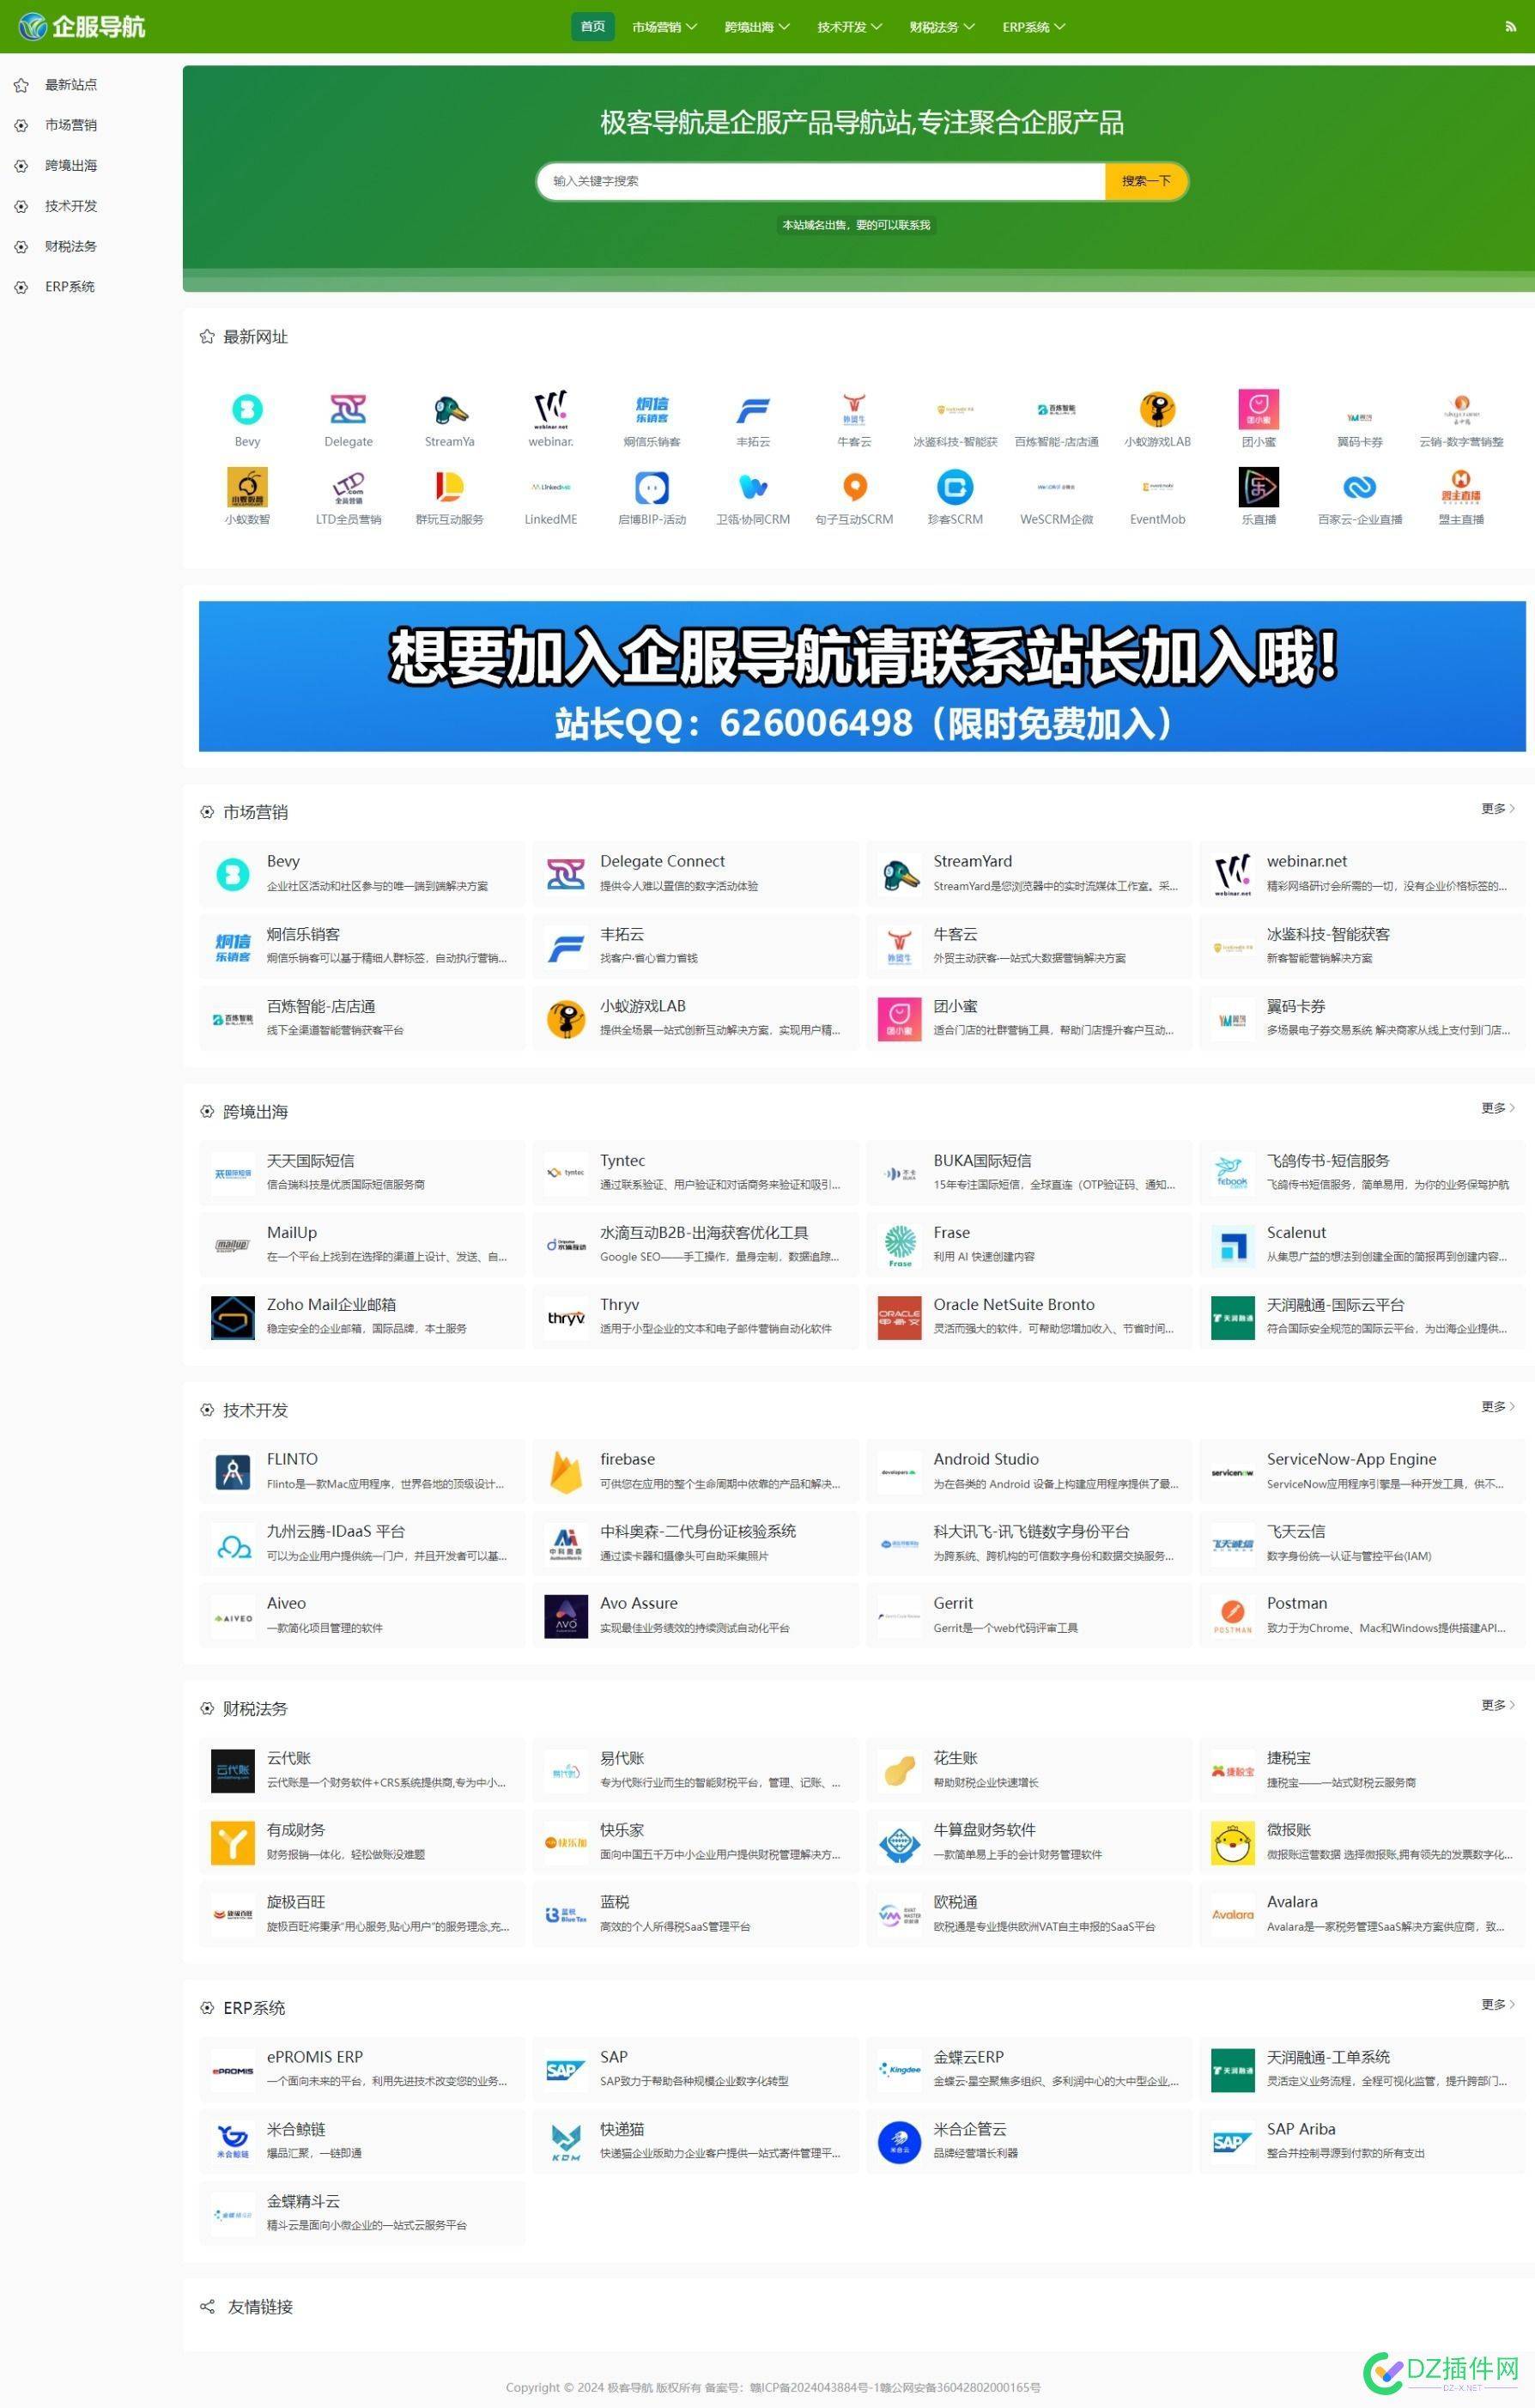Open the 小赛数智 icon
This screenshot has width=1535, height=2408.
point(247,487)
